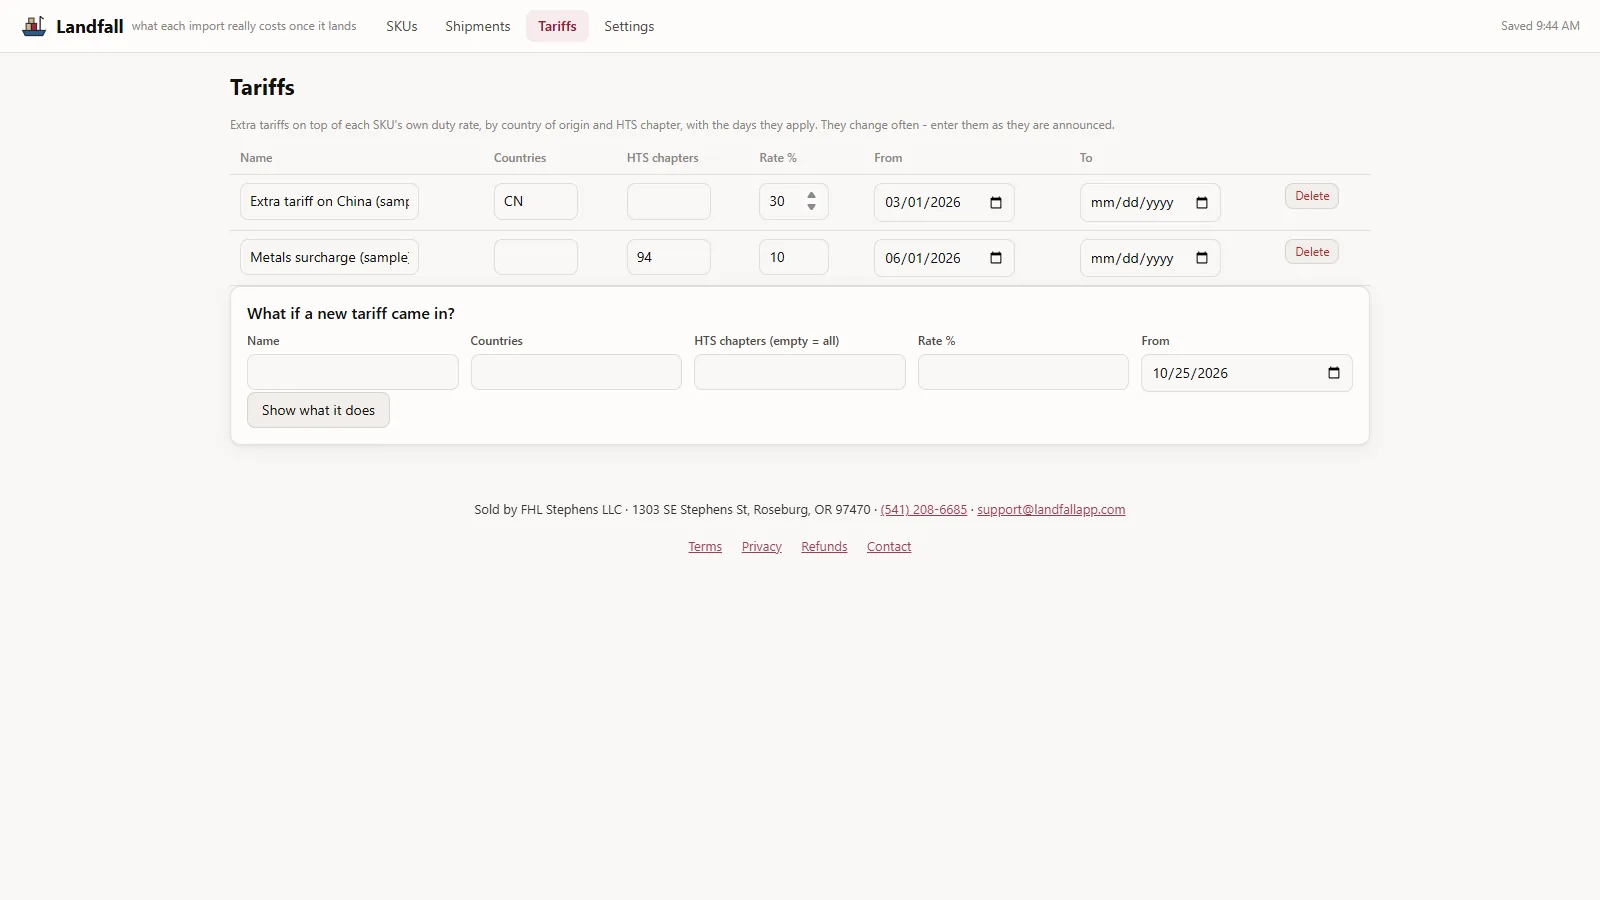Screen dimensions: 1600x900
Task: Focus the HTS chapters (empty = all) field
Action: tap(800, 372)
